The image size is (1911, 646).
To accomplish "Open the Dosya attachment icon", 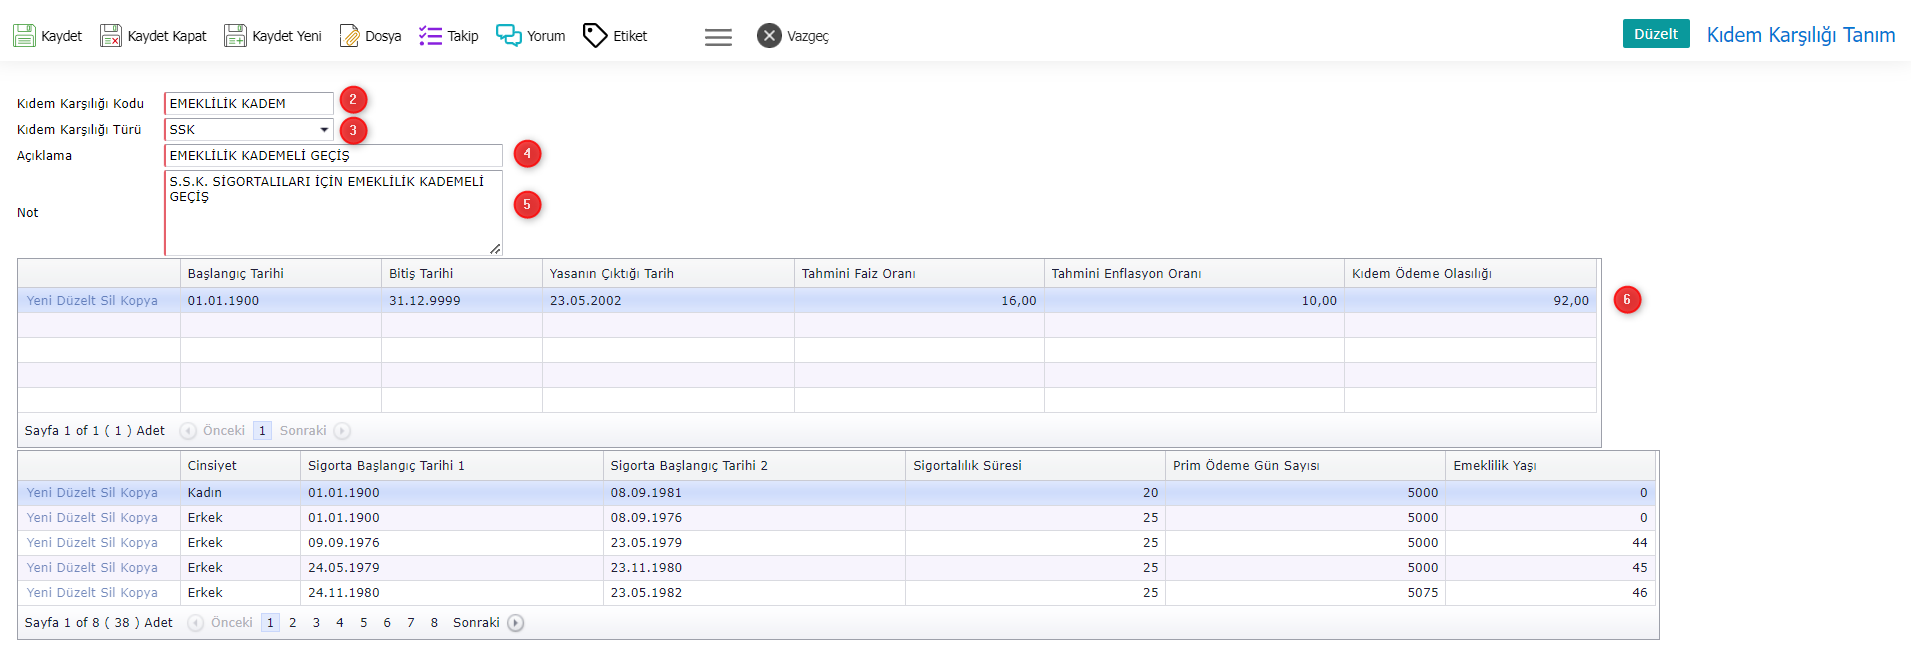I will click(350, 36).
